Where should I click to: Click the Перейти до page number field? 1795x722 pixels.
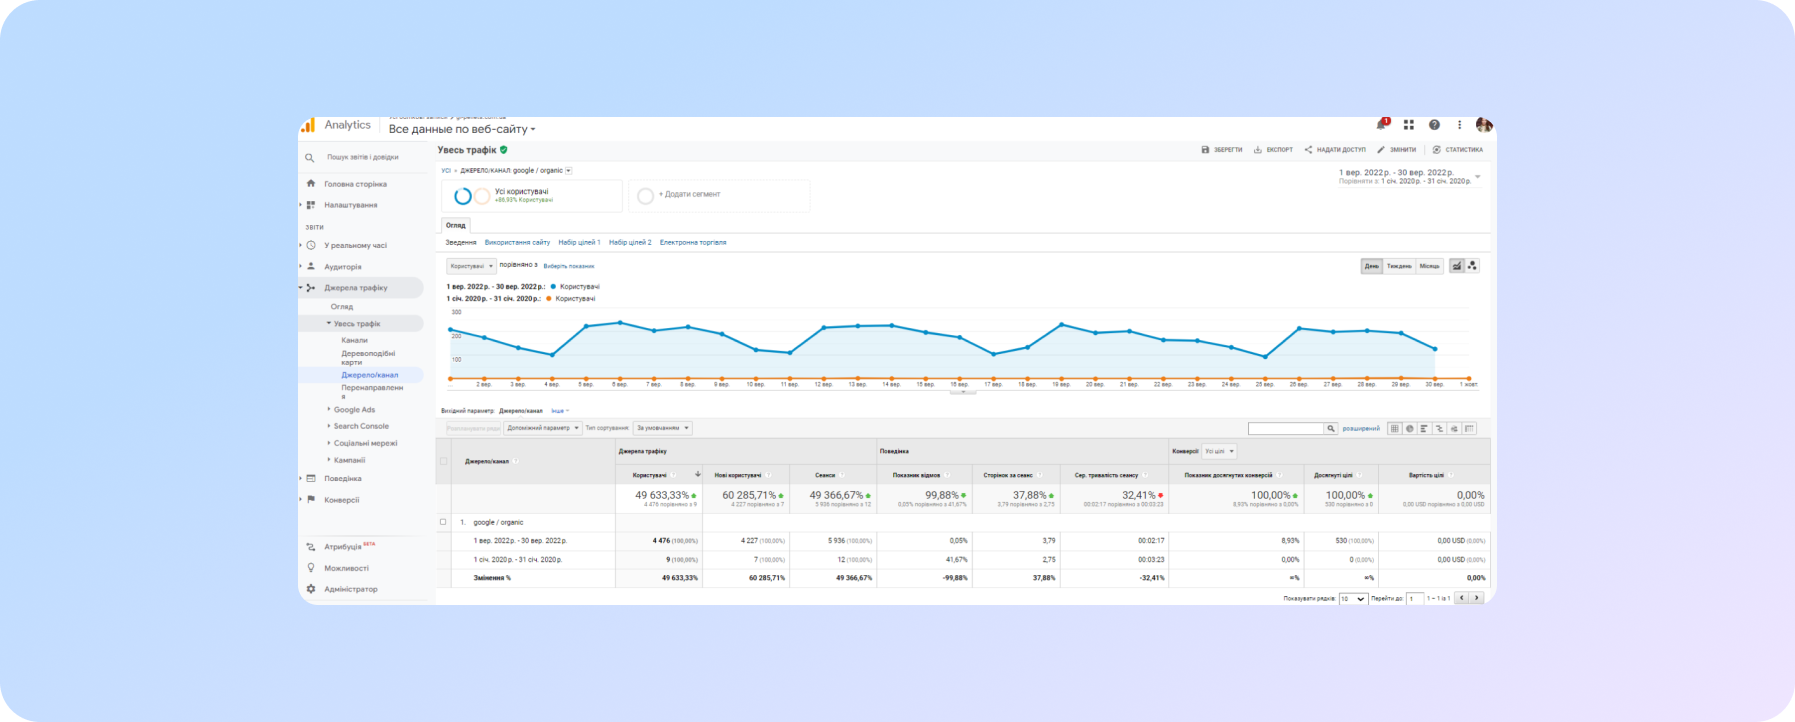tap(1415, 598)
